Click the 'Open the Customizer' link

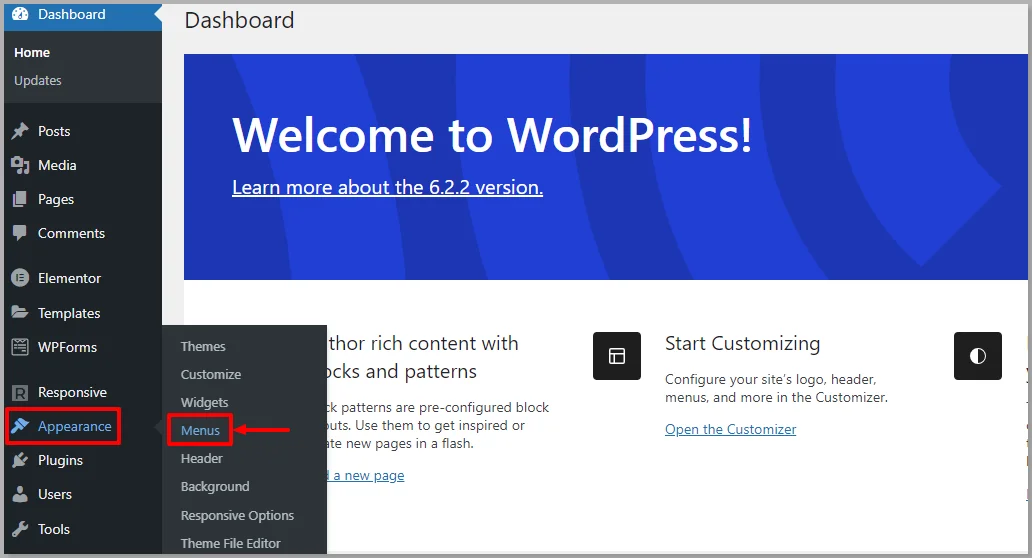731,429
